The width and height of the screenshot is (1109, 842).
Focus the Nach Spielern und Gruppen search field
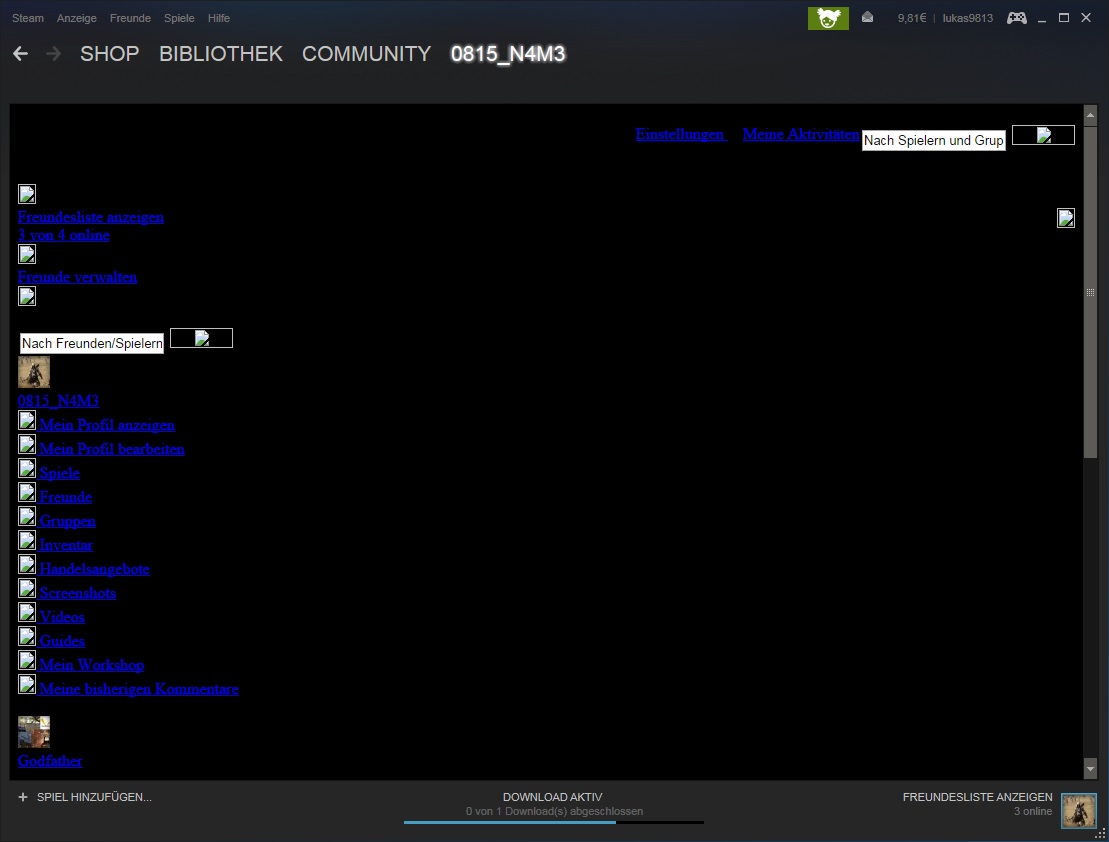(x=934, y=140)
